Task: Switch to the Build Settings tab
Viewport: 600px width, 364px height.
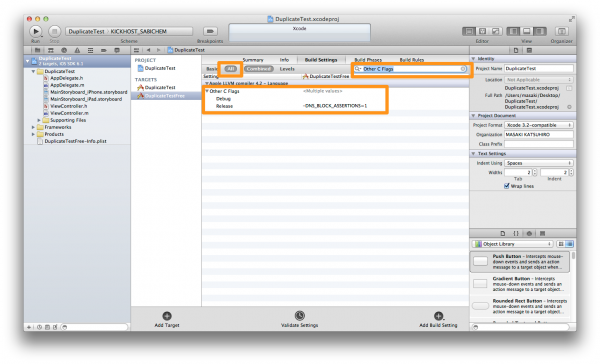Action: pyautogui.click(x=321, y=60)
